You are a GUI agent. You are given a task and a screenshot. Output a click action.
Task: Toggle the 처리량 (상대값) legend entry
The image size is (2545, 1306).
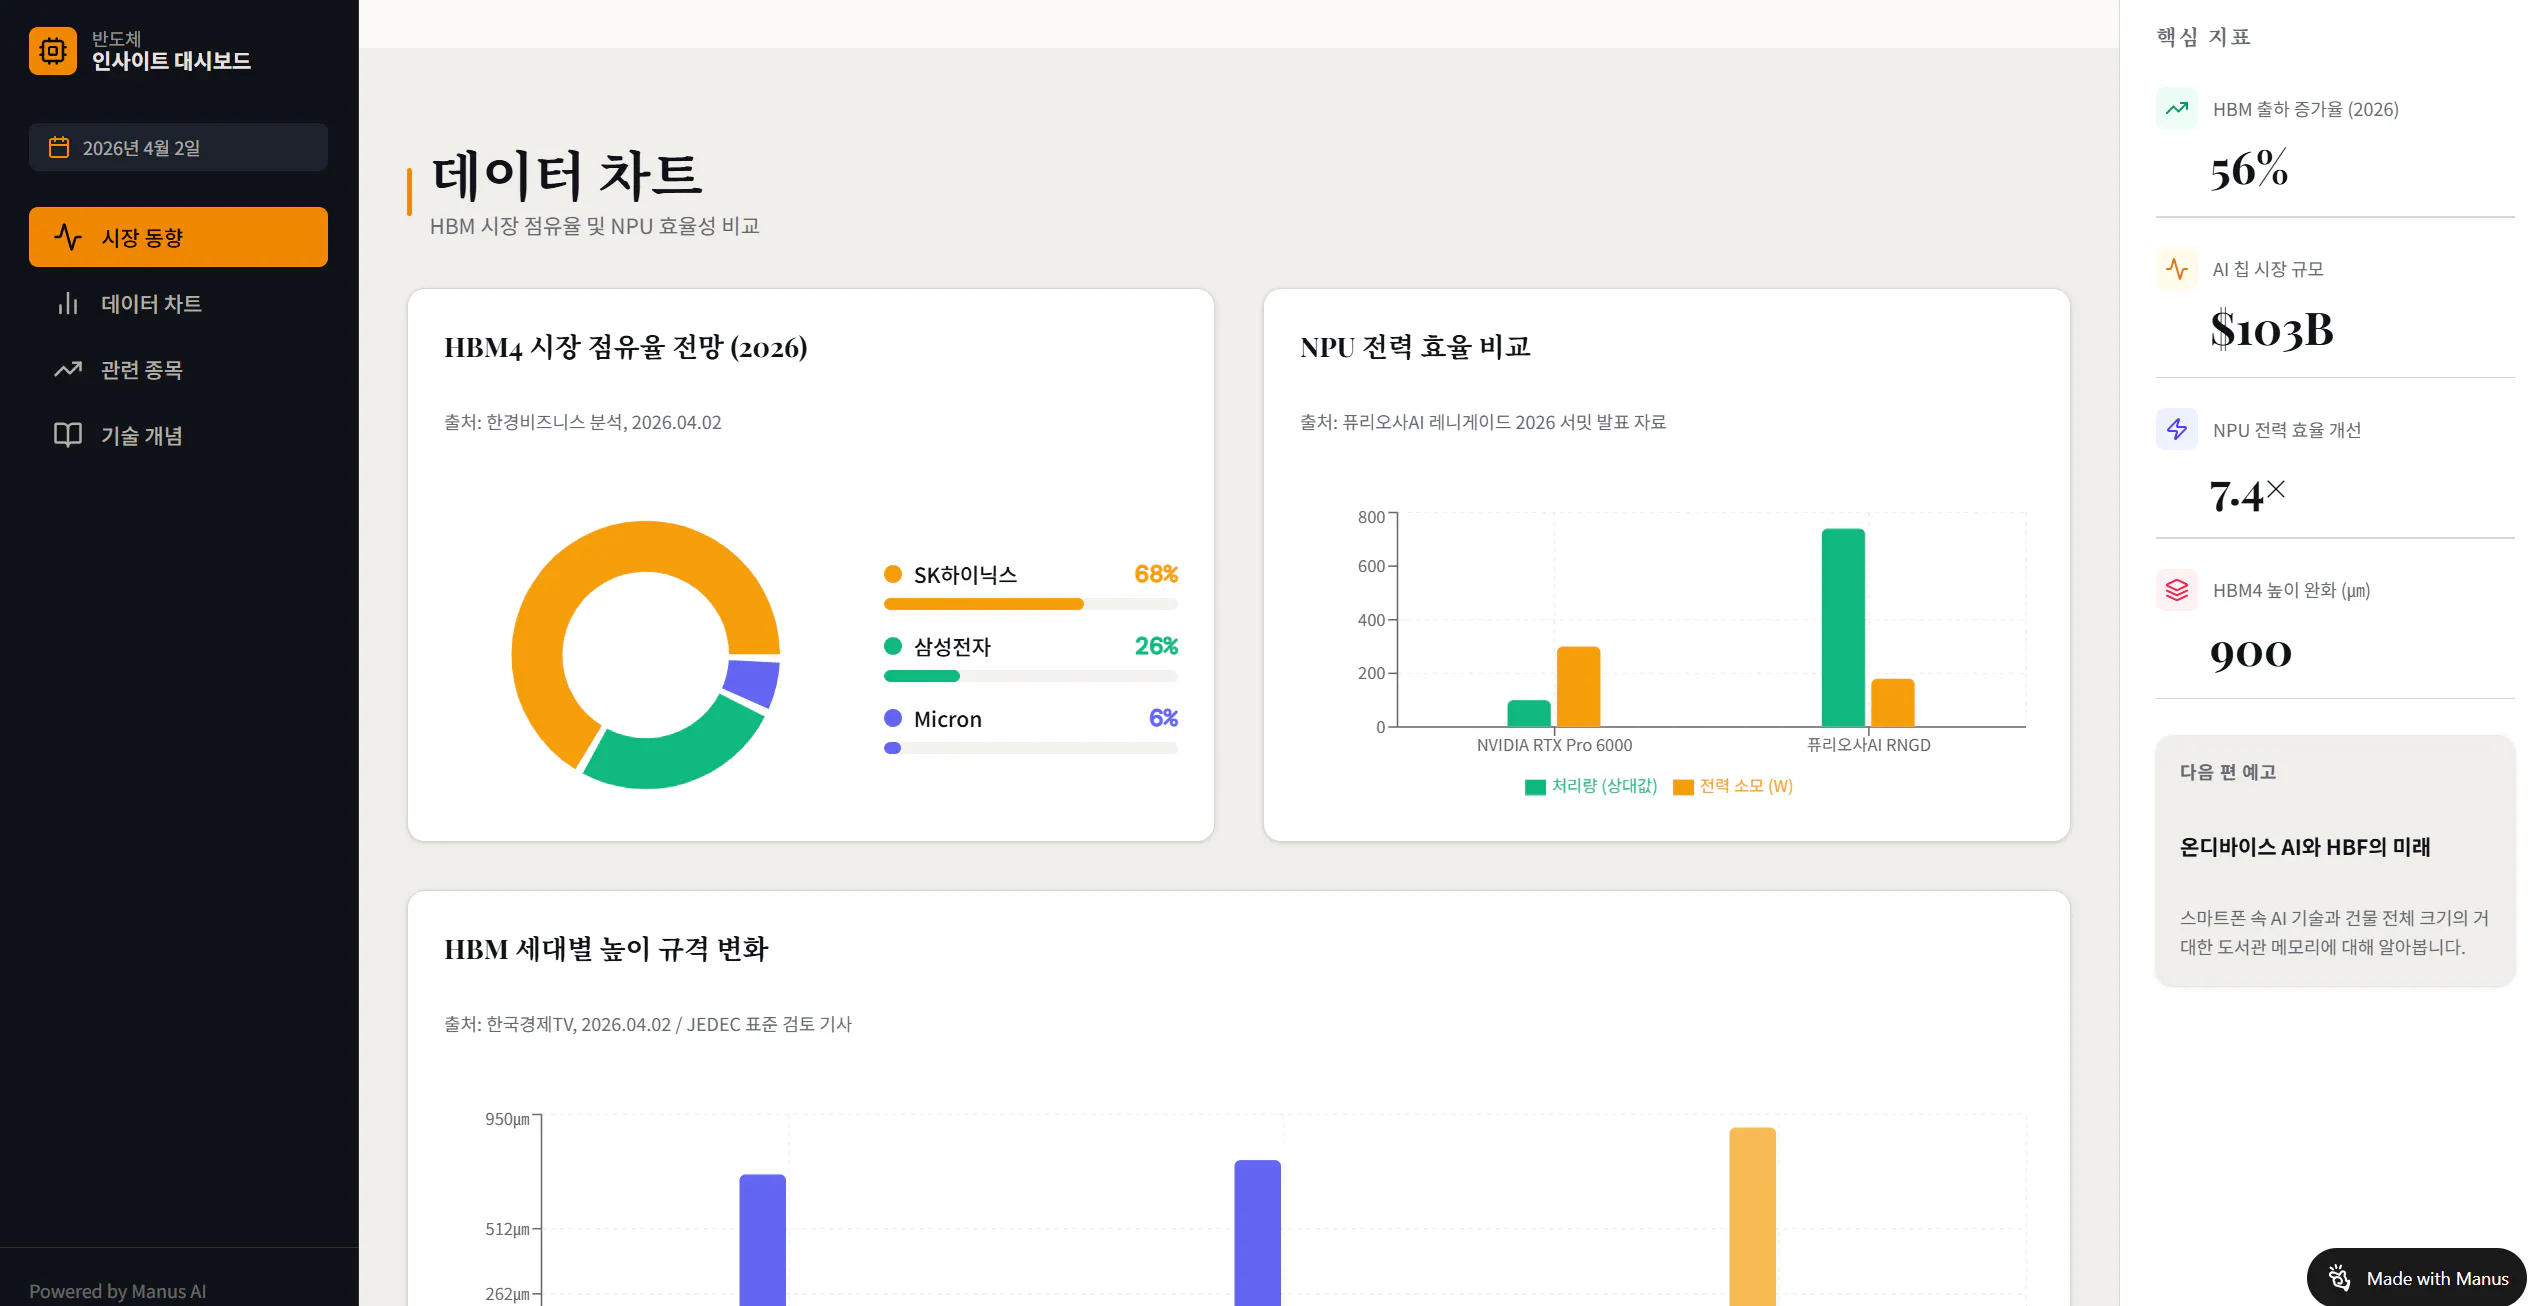1590,786
